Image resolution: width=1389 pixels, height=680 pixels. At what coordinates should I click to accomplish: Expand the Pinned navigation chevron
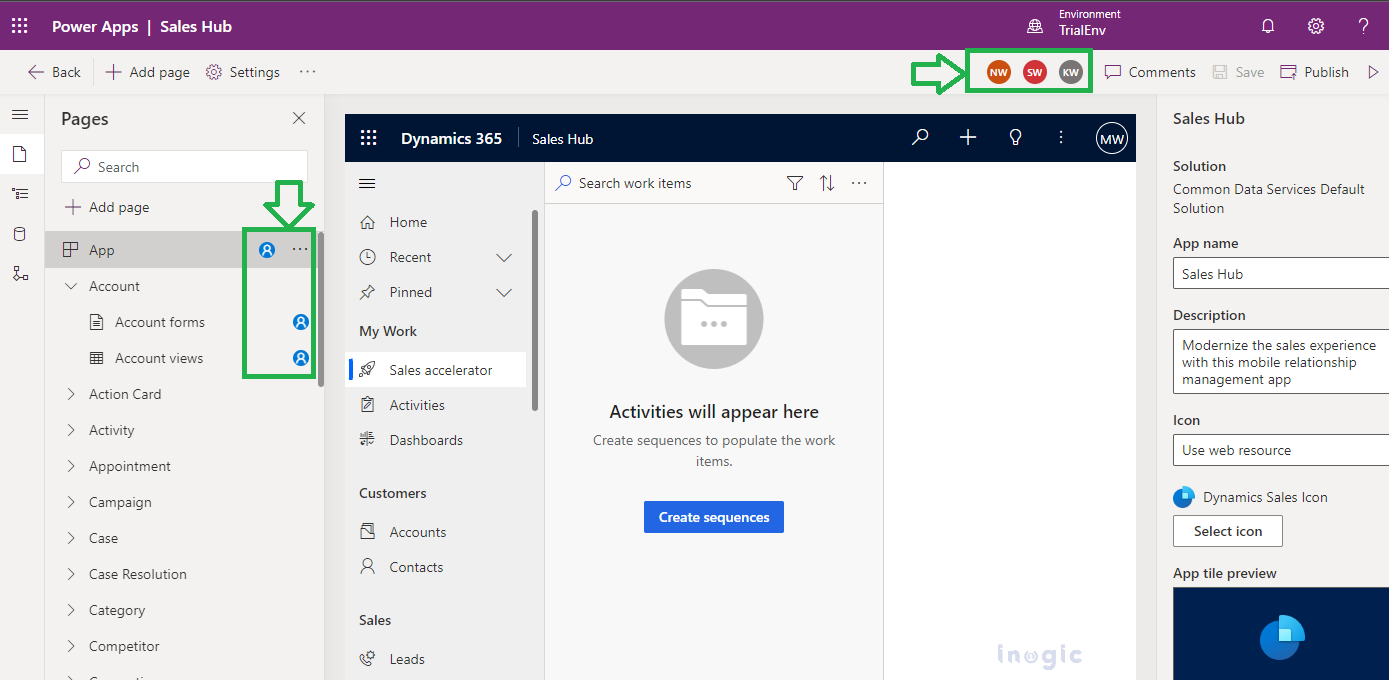pyautogui.click(x=504, y=292)
